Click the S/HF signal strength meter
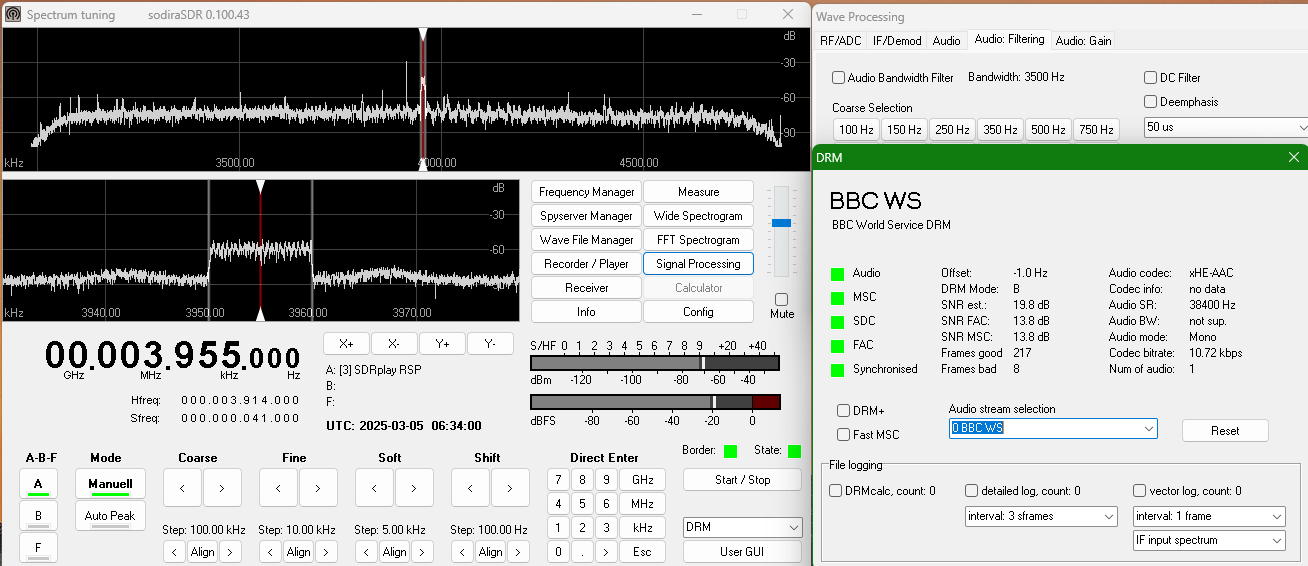Screen dimensions: 1308x566 point(655,363)
